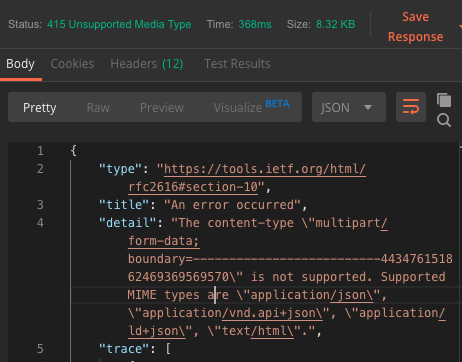The height and width of the screenshot is (362, 462).
Task: Toggle the word wrap icon
Action: 411,107
